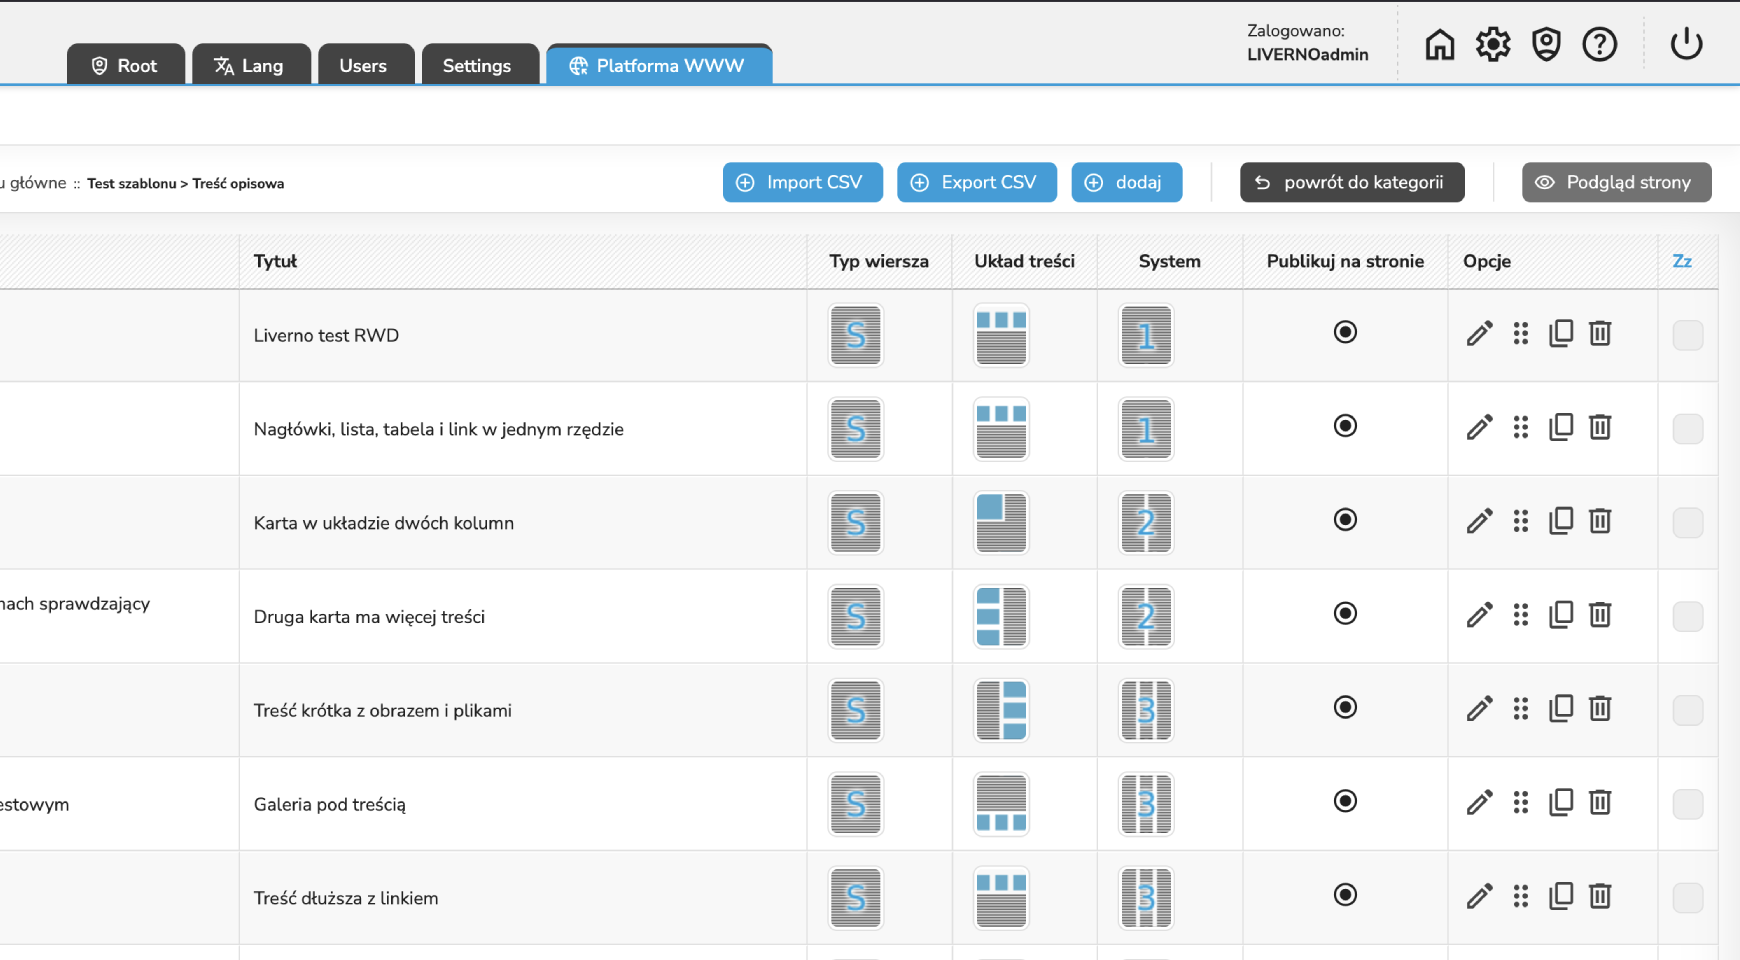Image resolution: width=1740 pixels, height=960 pixels.
Task: Toggle publish radio for Nagłówki, lista, tabela row
Action: 1345,426
